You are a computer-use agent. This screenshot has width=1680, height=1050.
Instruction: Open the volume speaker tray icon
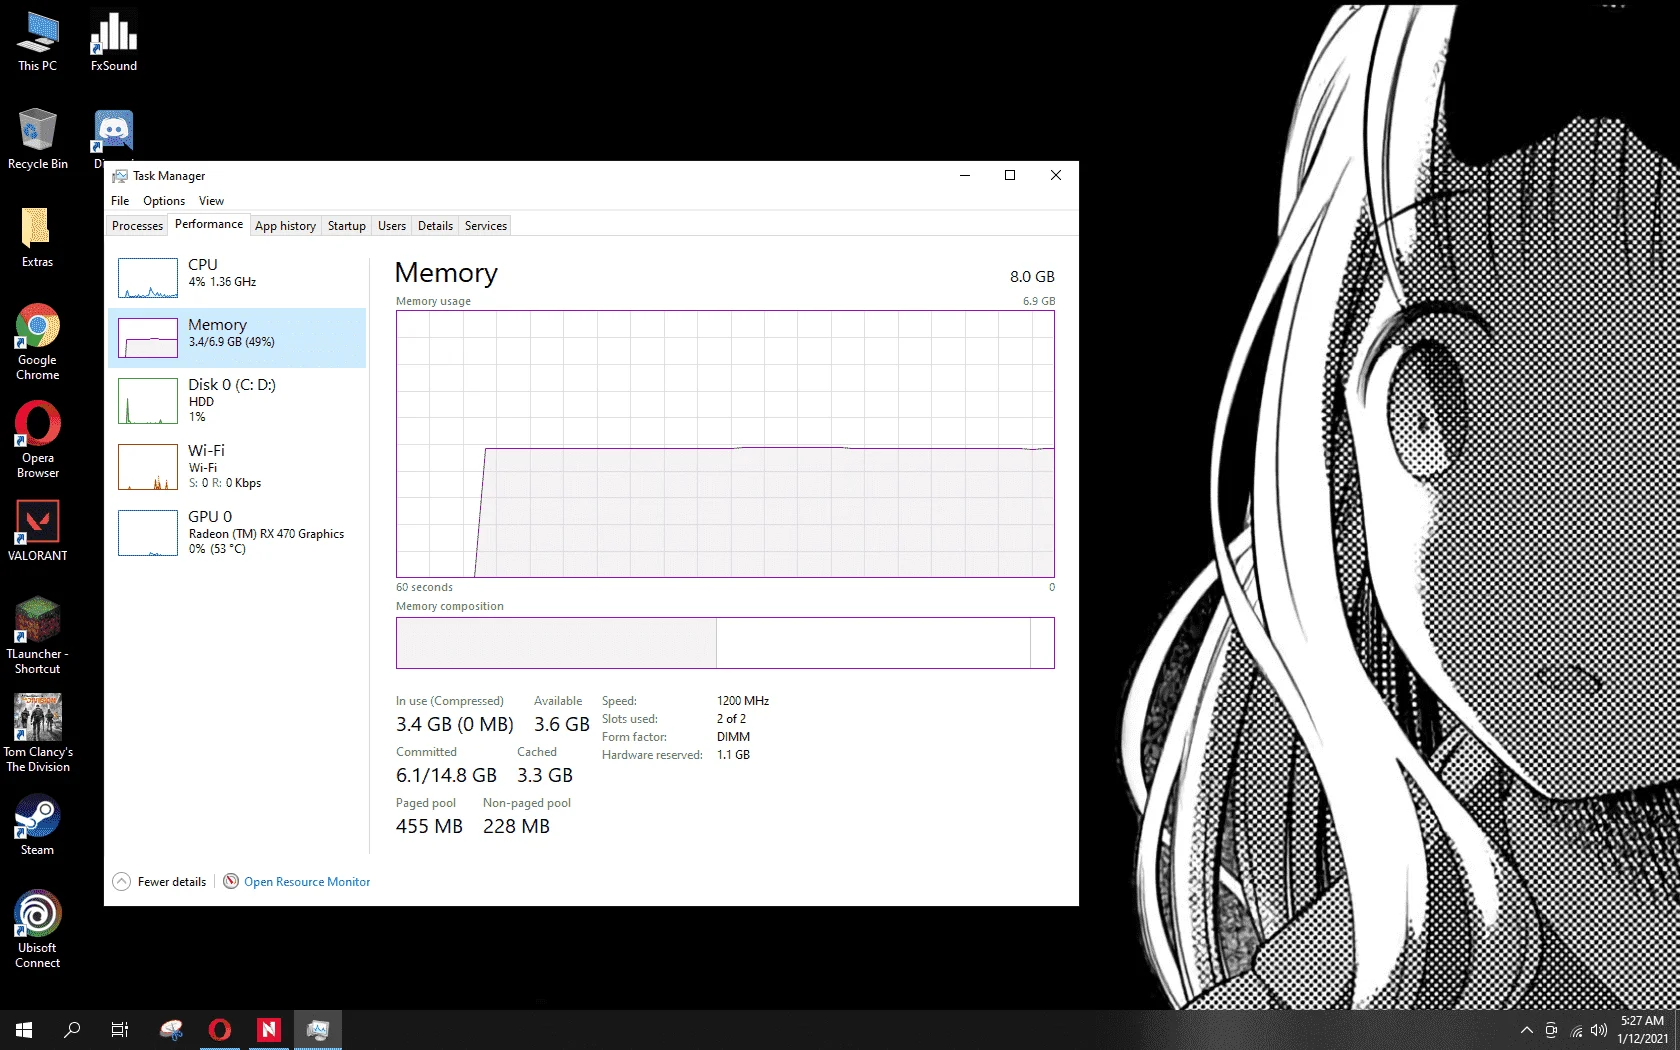tap(1599, 1030)
